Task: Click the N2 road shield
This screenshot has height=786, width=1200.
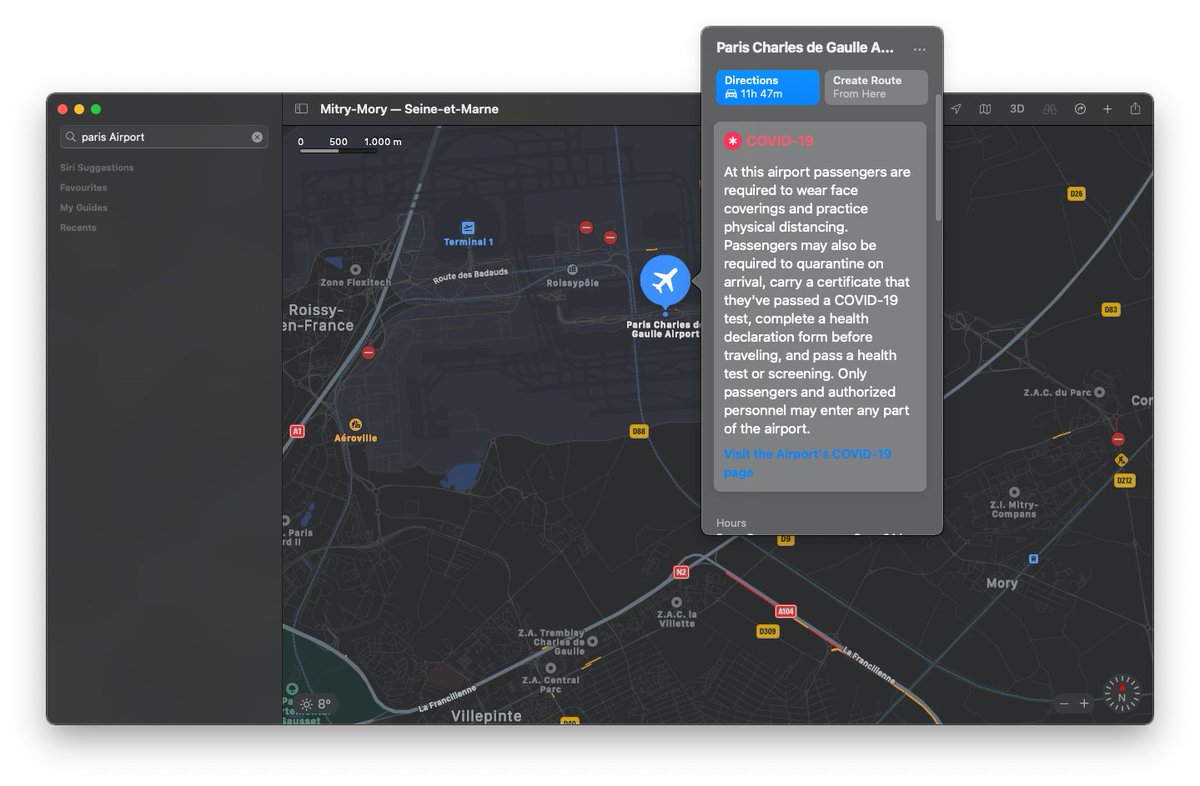Action: click(681, 572)
